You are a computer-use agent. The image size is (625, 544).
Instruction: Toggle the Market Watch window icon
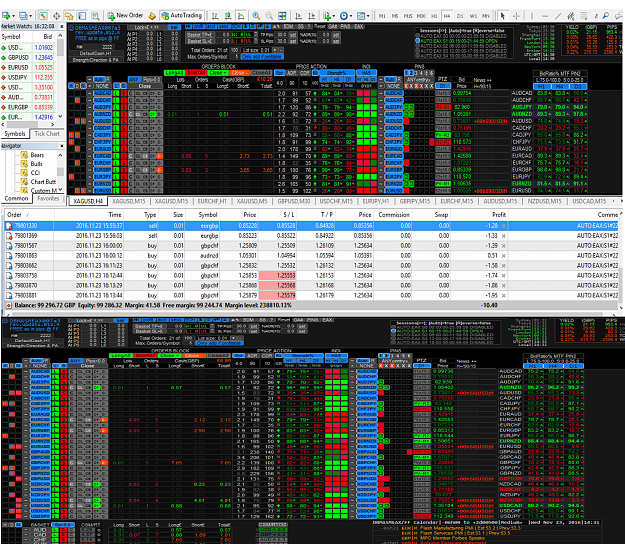point(43,16)
